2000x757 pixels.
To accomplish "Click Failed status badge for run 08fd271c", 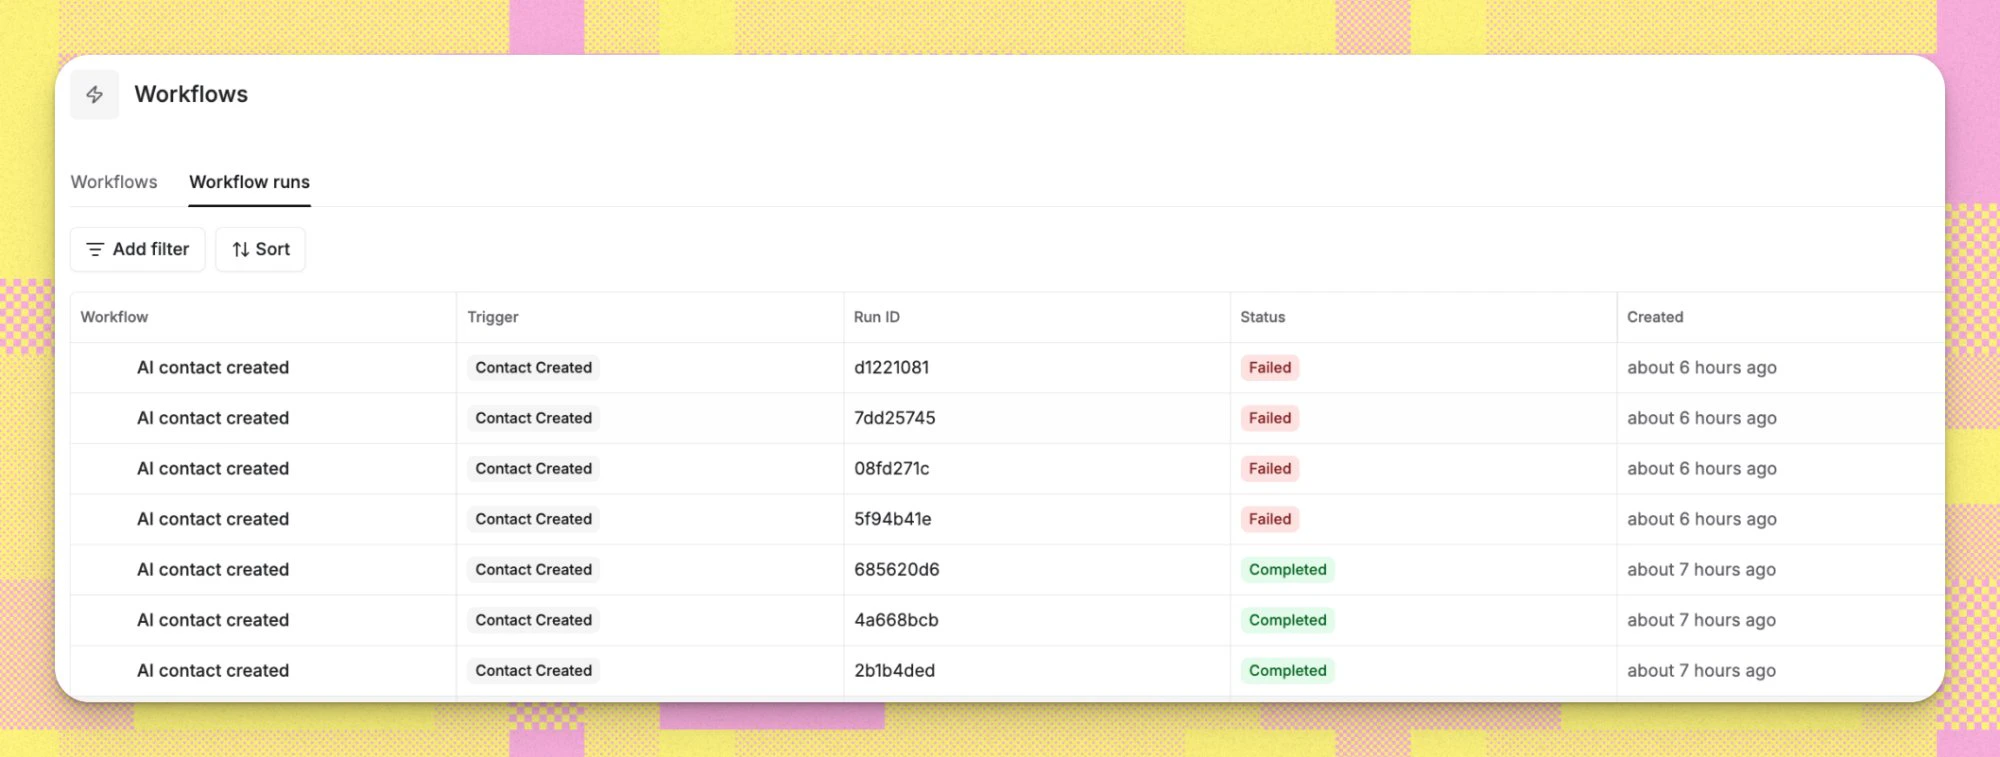I will [x=1270, y=469].
